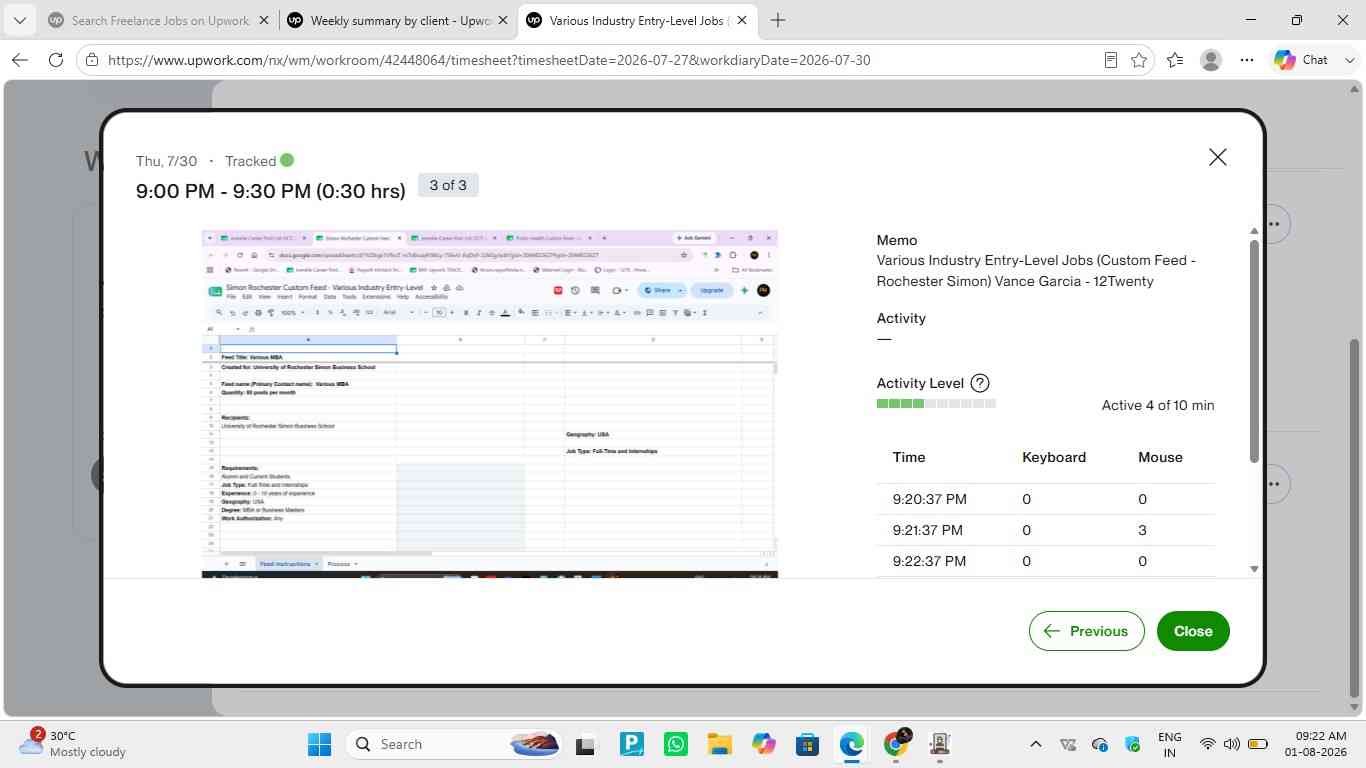This screenshot has height=768, width=1366.
Task: Click the green Close button
Action: 1193,631
